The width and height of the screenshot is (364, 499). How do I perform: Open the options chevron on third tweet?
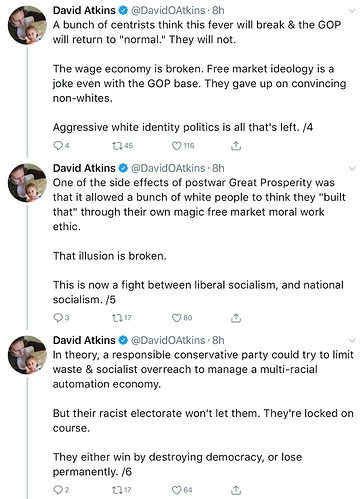pos(352,340)
